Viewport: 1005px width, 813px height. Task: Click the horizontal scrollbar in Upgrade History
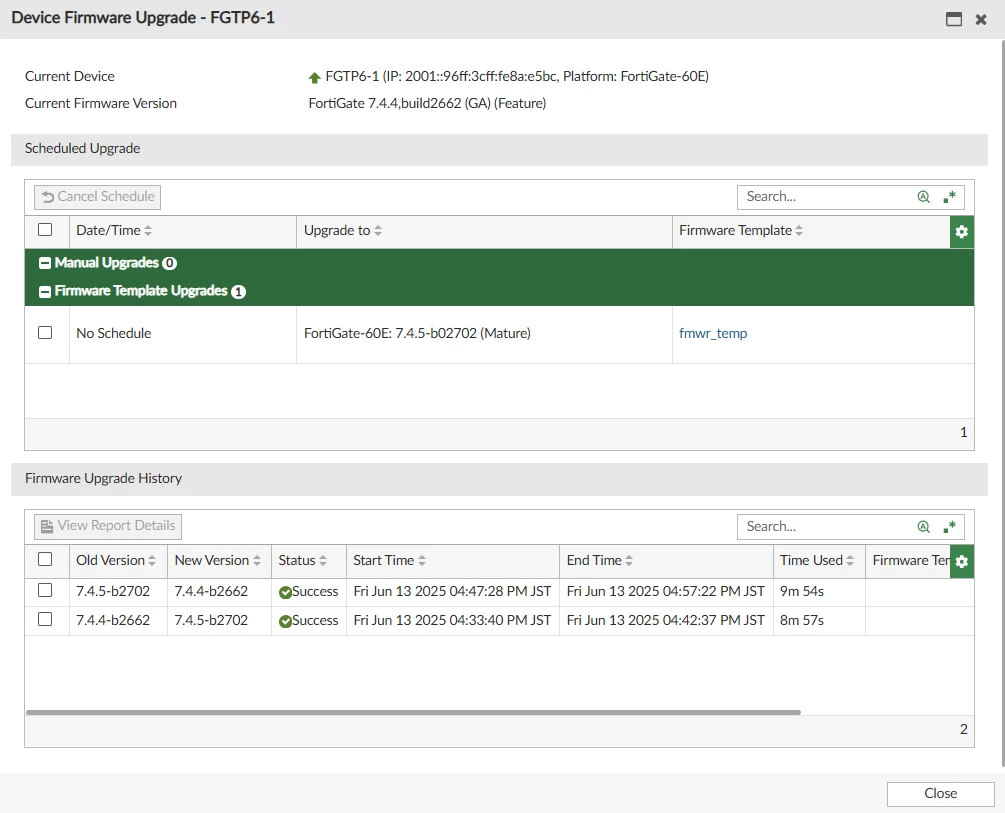[413, 712]
